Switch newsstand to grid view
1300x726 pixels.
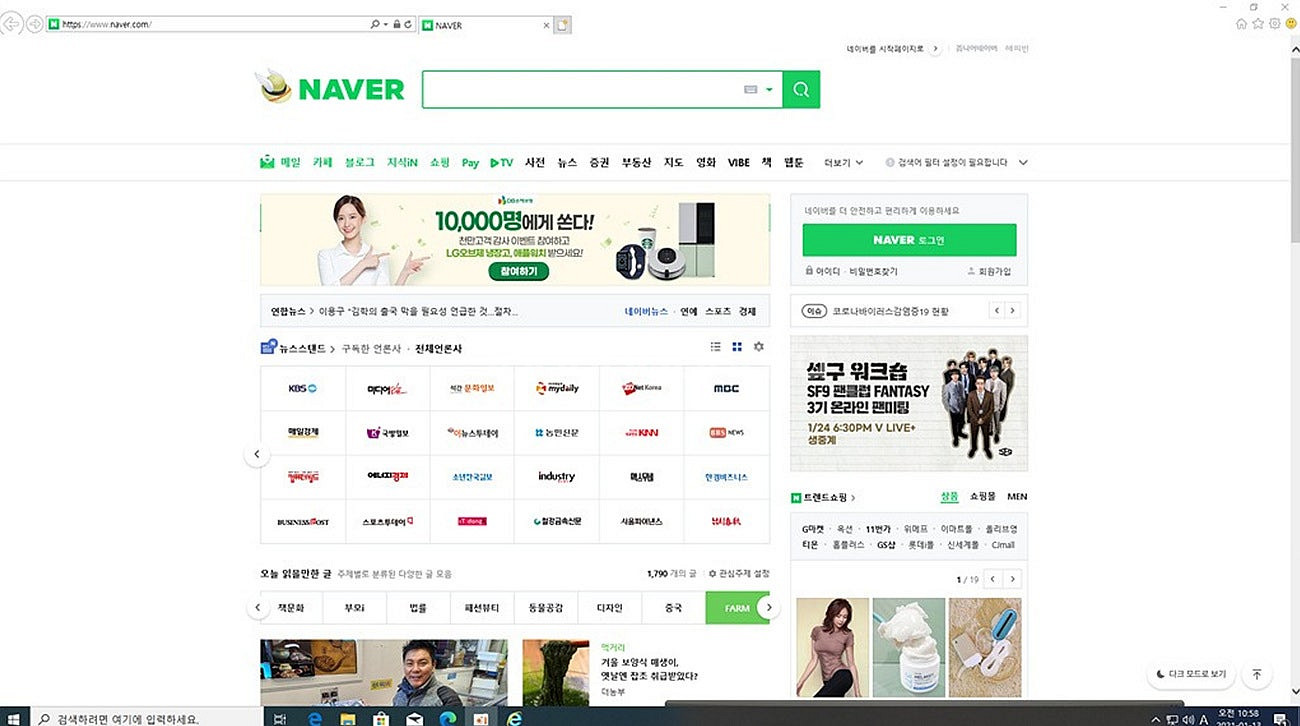point(737,347)
